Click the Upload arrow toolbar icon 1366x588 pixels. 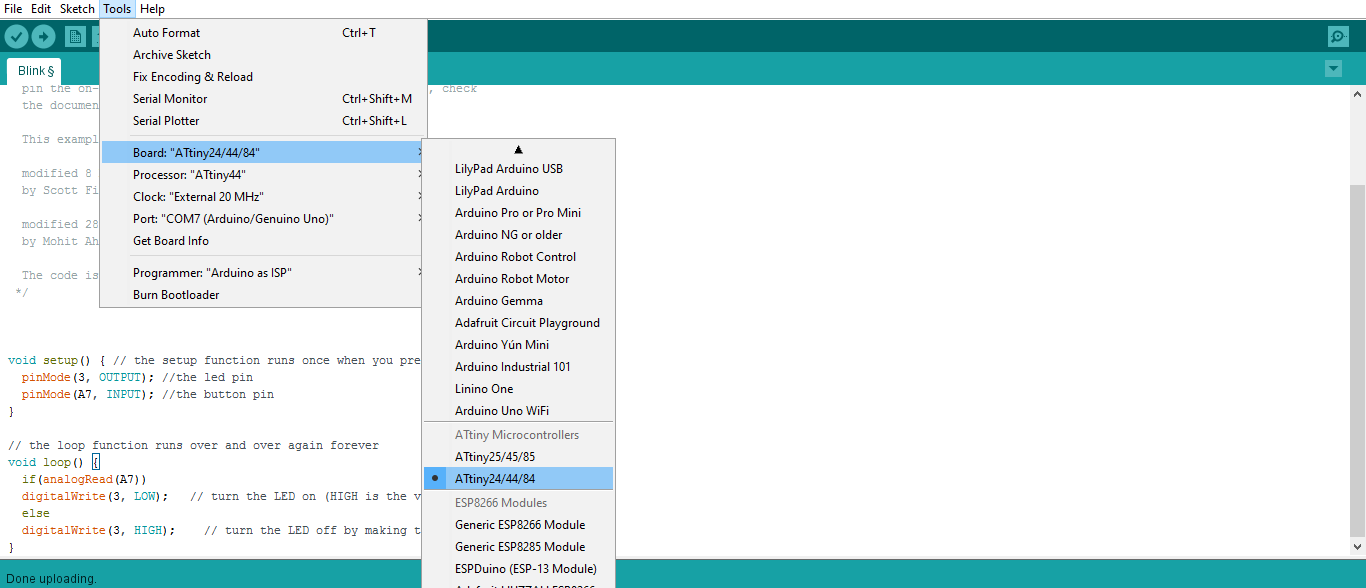(44, 37)
